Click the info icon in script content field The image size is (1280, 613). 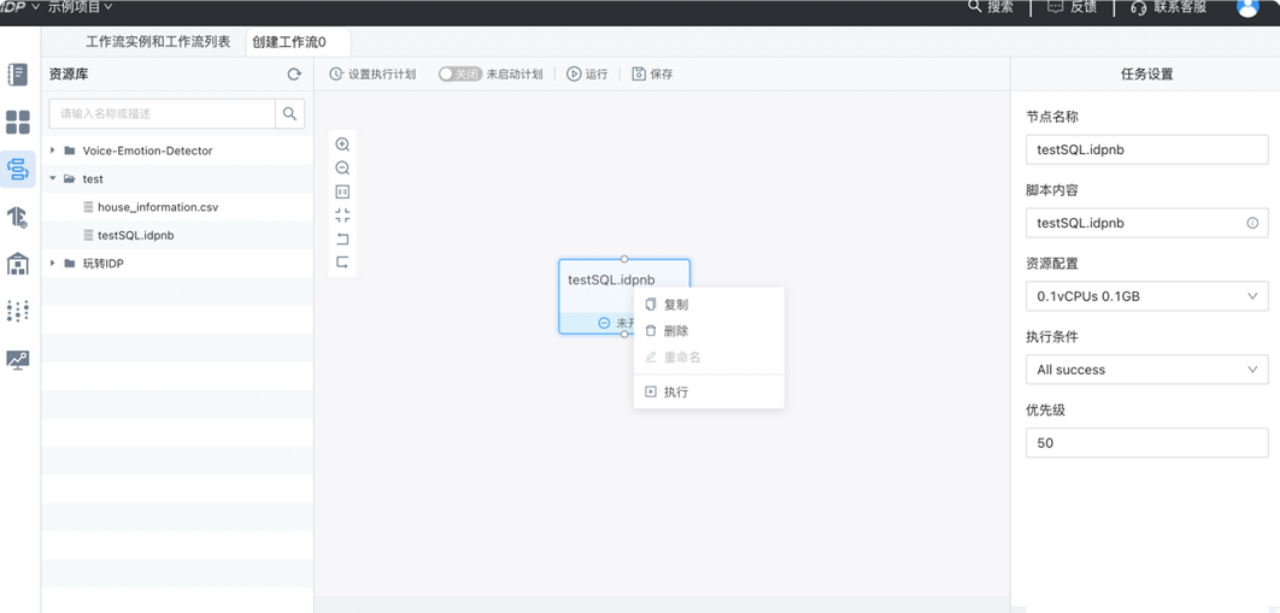(1252, 223)
